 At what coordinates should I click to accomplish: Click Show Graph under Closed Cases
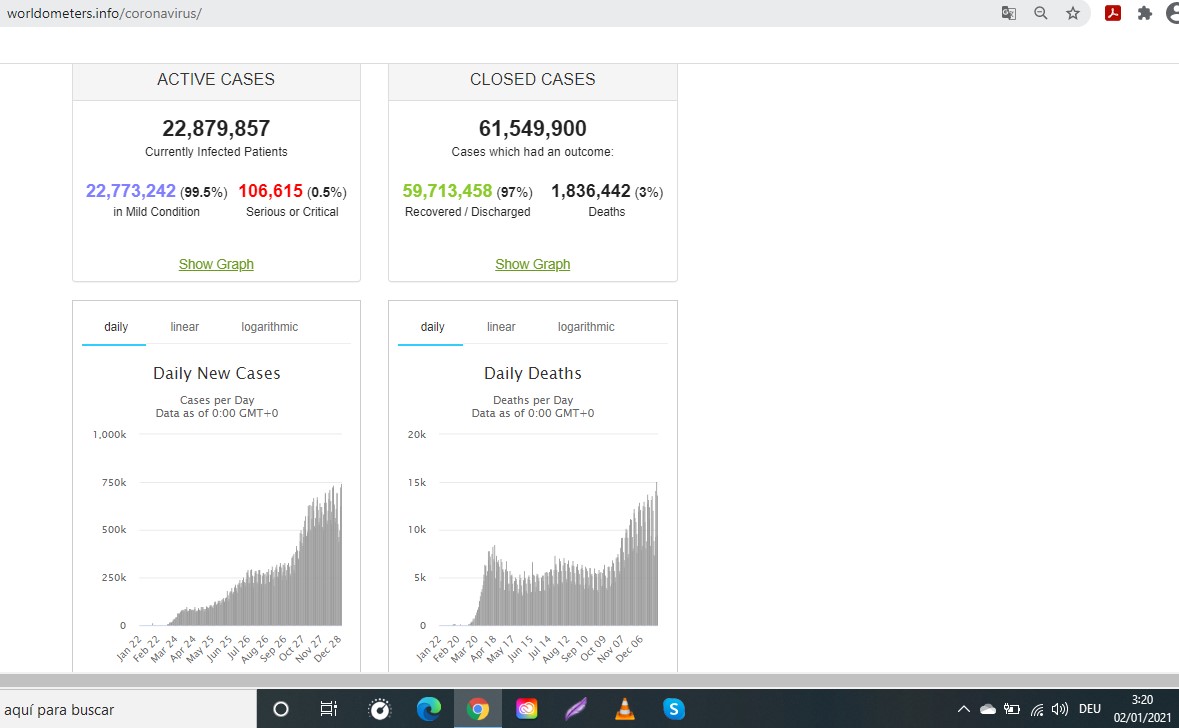(532, 264)
